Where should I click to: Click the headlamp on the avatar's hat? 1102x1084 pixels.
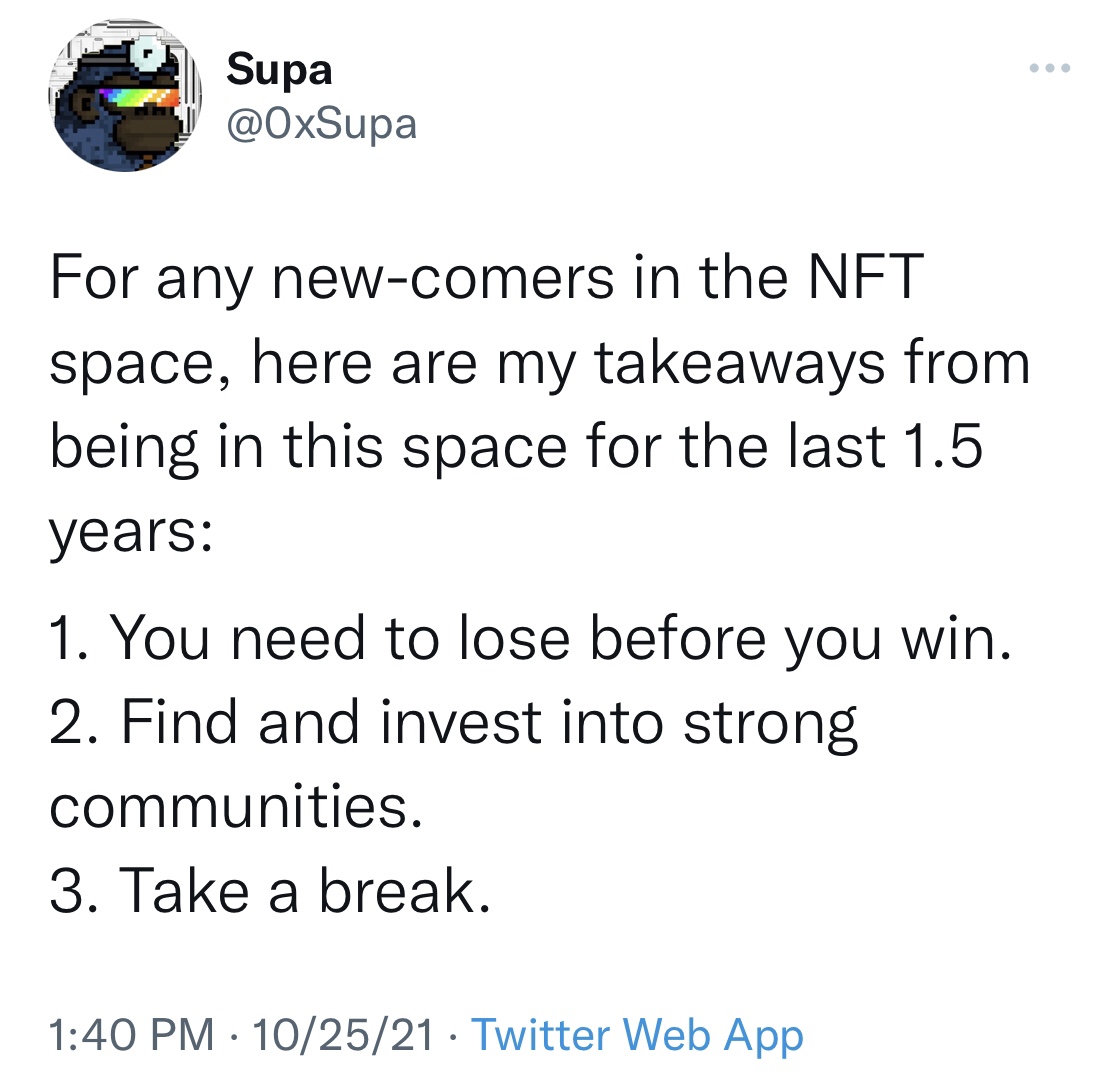pyautogui.click(x=152, y=50)
